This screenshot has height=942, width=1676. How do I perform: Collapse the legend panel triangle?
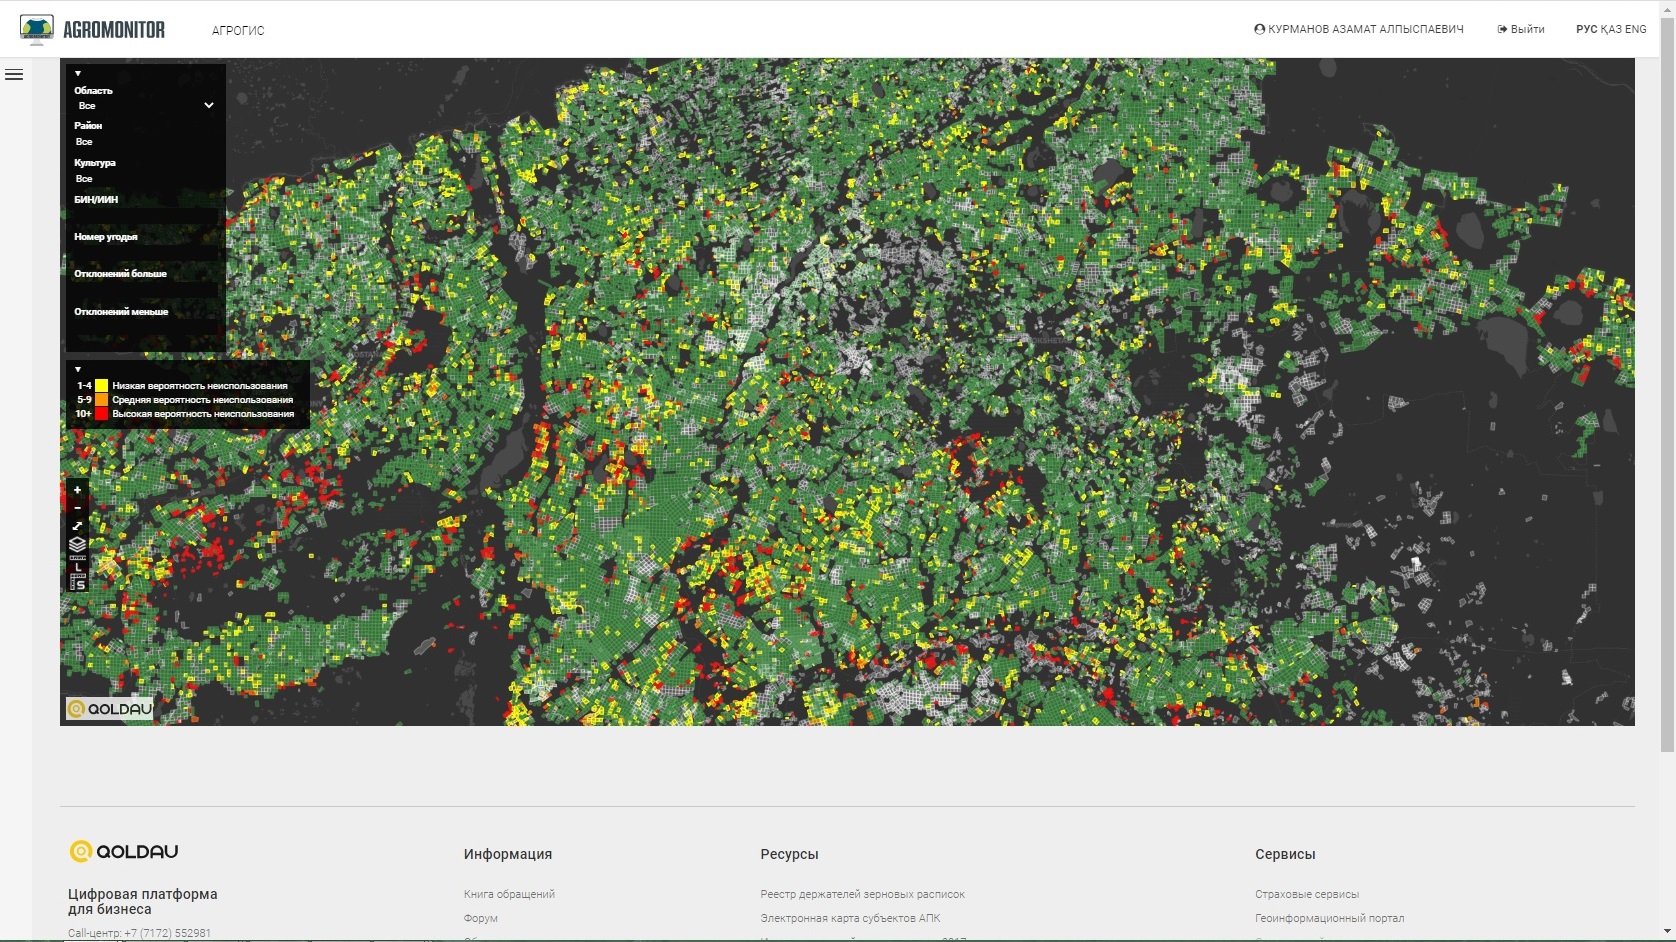tap(78, 370)
